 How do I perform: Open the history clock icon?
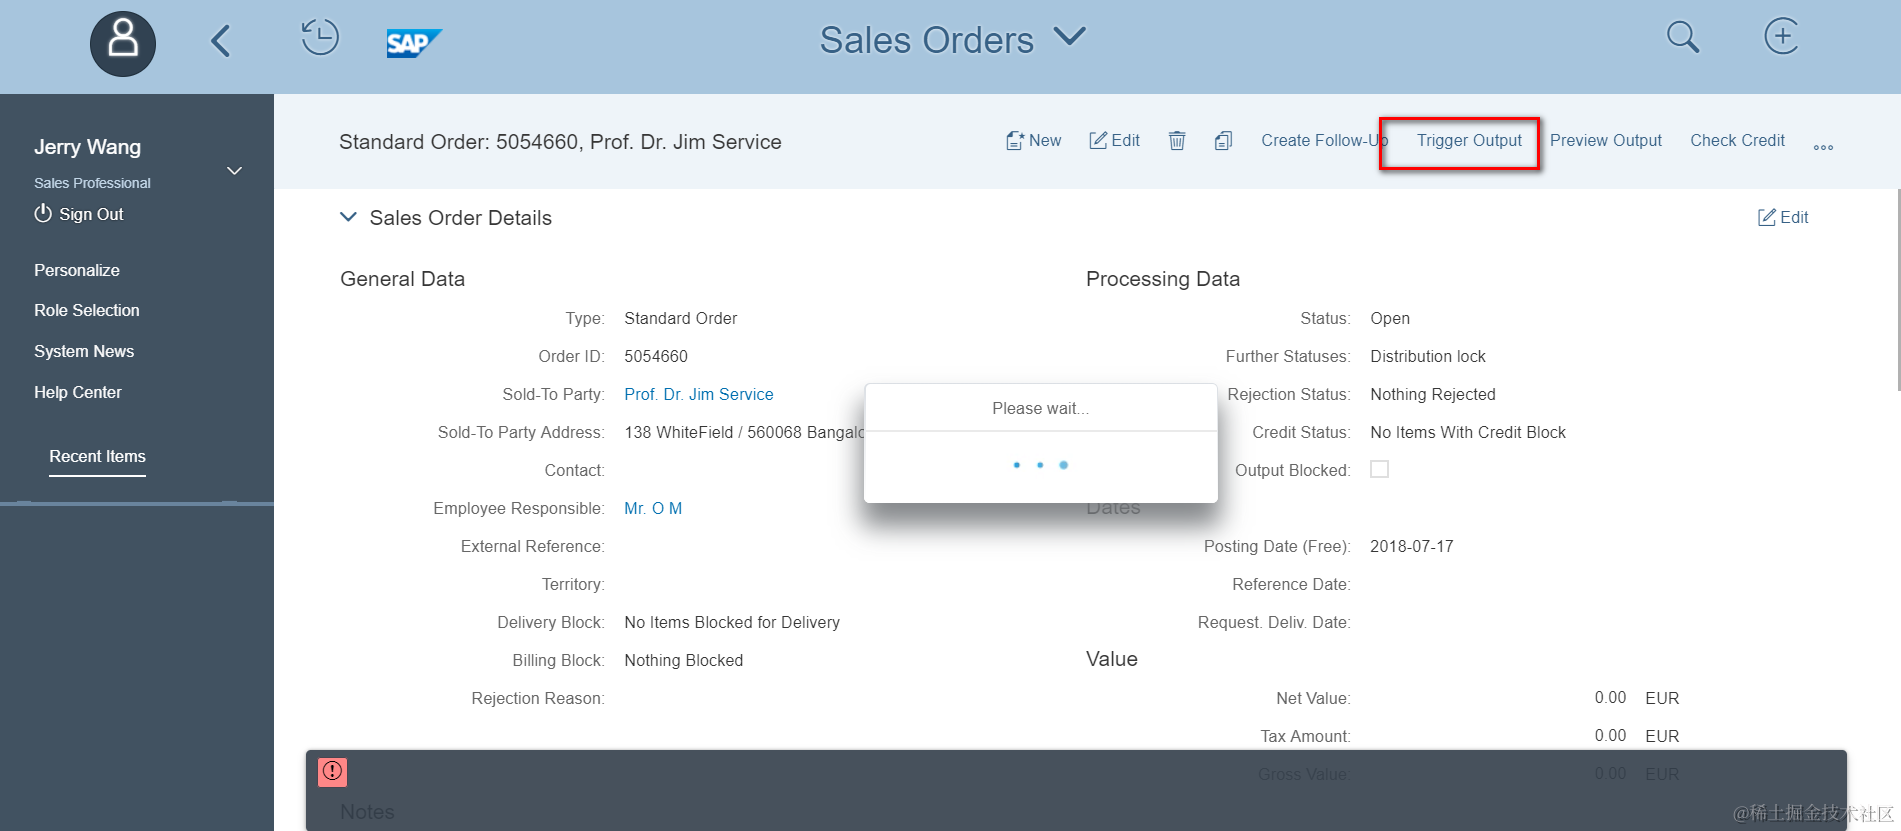coord(320,38)
